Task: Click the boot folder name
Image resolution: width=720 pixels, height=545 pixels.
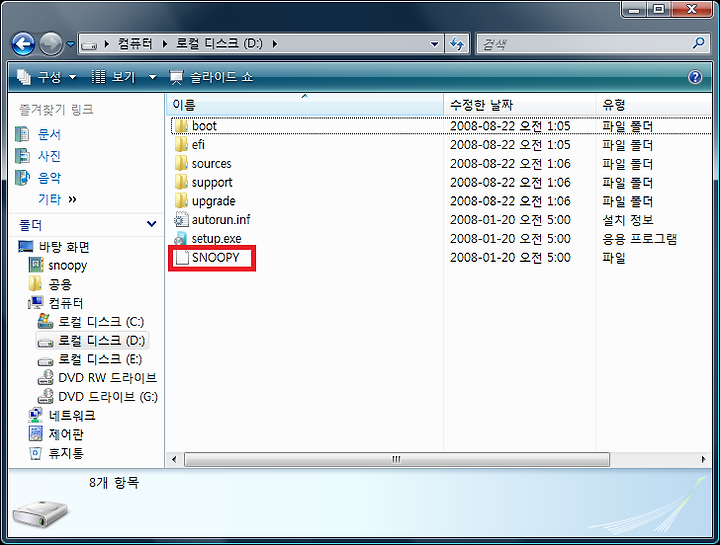Action: coord(204,126)
